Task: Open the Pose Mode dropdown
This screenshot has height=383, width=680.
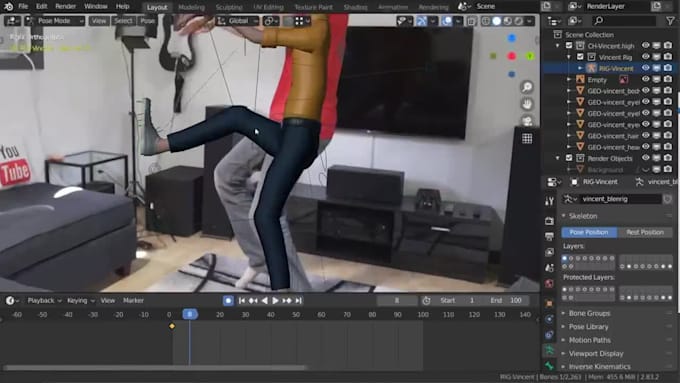Action: click(55, 21)
